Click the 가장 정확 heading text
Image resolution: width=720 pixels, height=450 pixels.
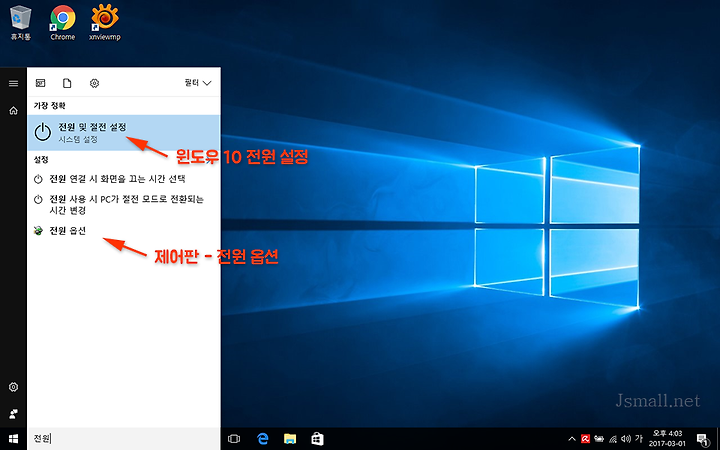point(50,106)
